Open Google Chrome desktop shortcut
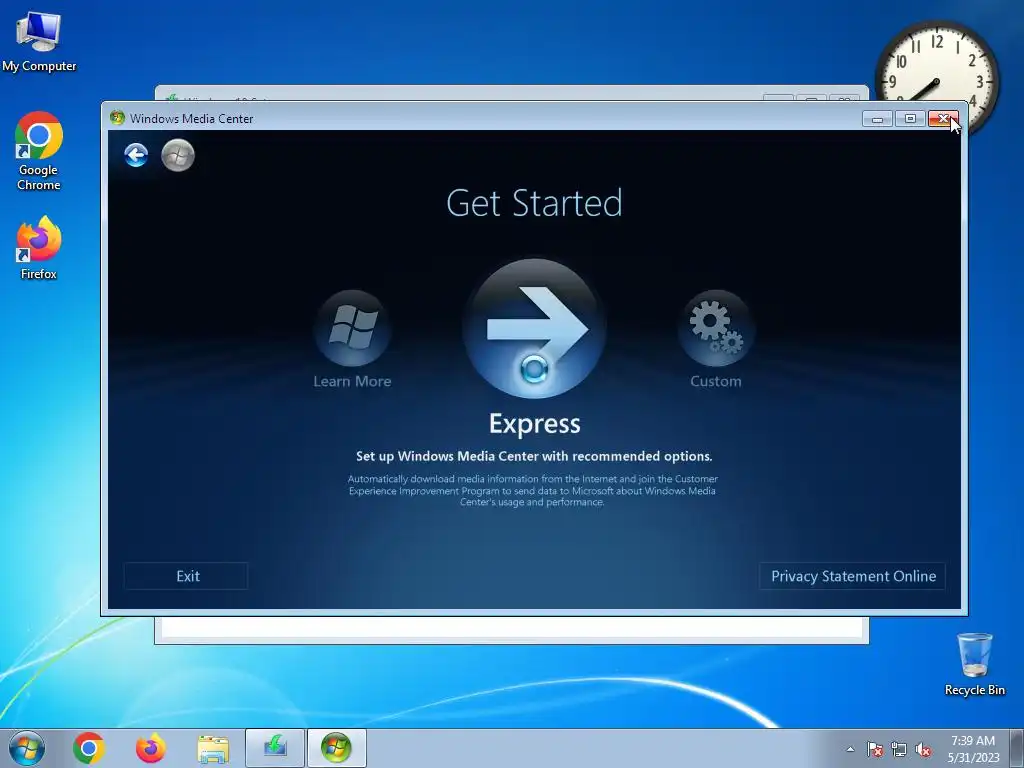This screenshot has width=1024, height=768. click(39, 151)
